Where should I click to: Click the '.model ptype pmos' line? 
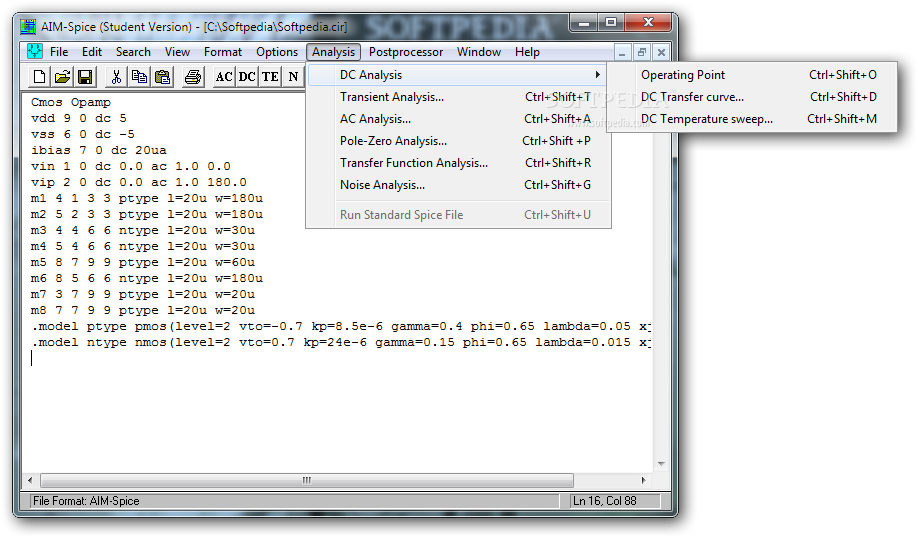pos(341,326)
